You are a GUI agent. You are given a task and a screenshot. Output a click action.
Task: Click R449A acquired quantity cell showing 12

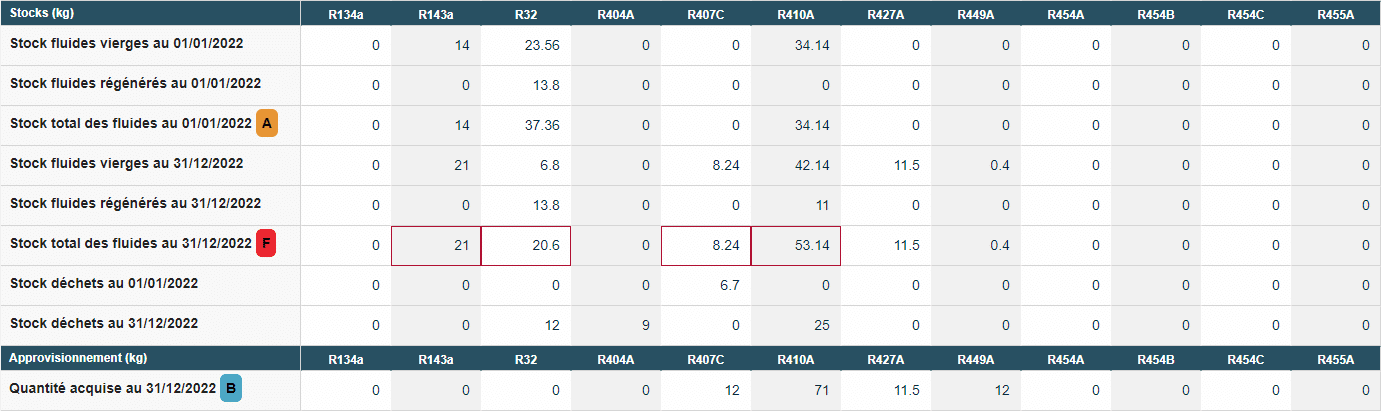(x=976, y=390)
